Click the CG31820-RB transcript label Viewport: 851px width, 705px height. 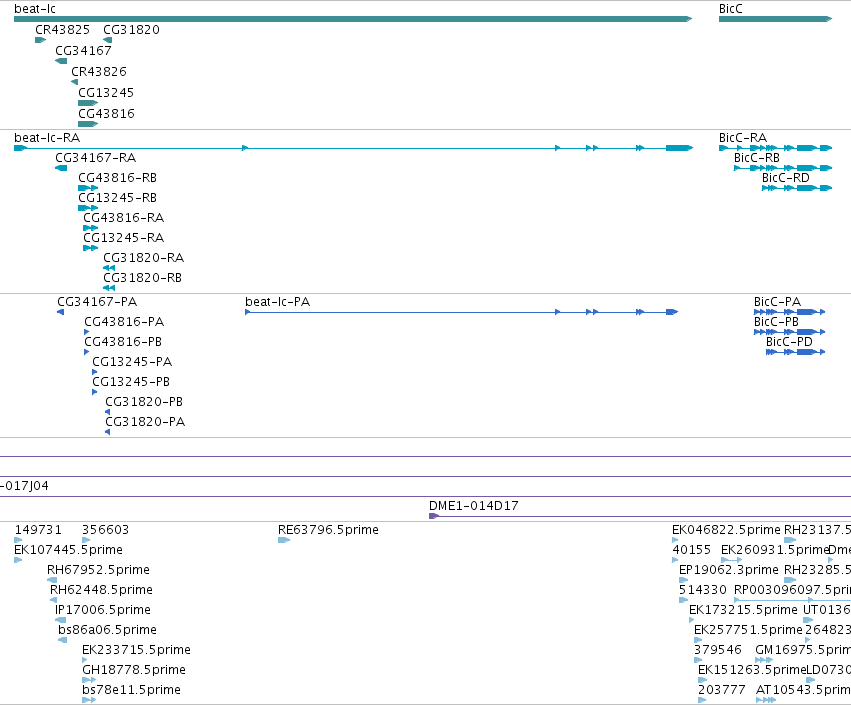[142, 278]
